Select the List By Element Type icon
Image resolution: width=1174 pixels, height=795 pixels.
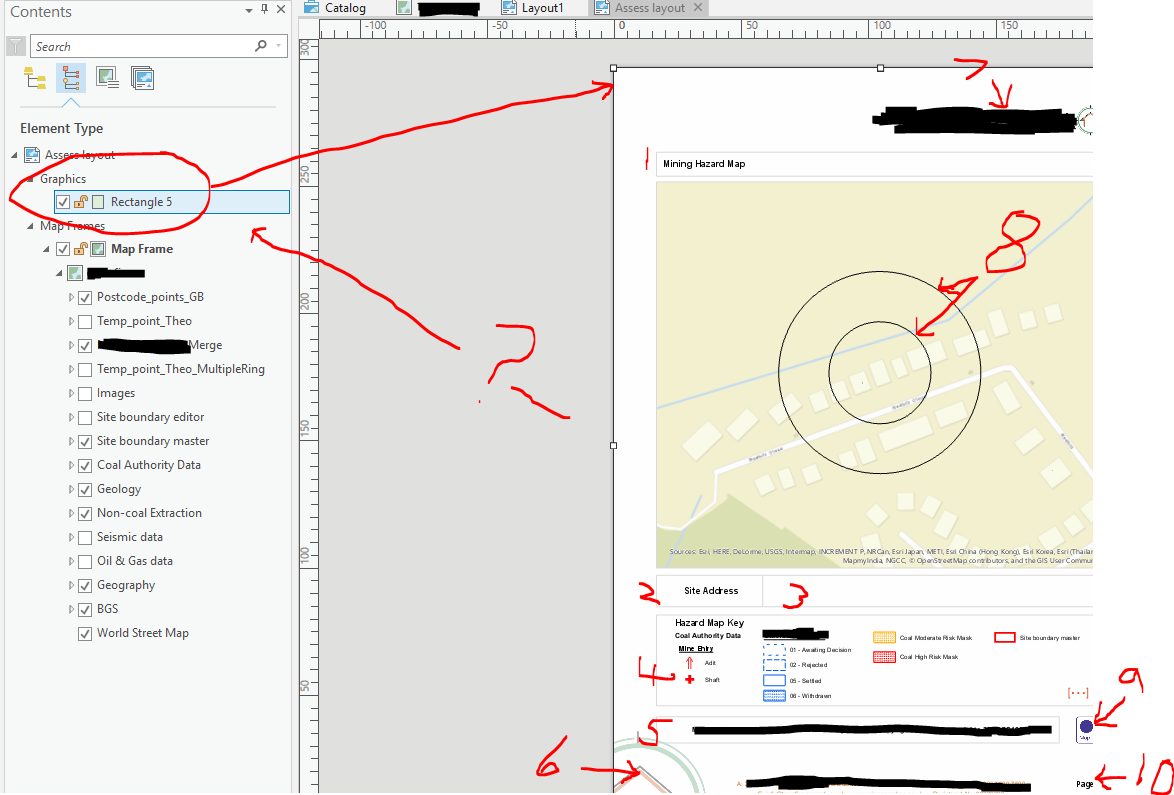[x=71, y=77]
